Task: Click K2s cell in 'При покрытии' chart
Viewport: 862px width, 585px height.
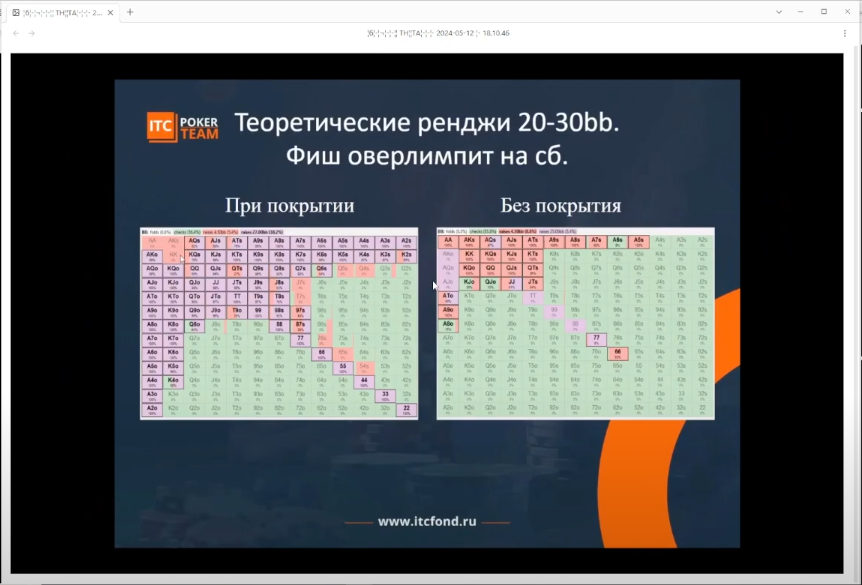Action: click(x=406, y=256)
